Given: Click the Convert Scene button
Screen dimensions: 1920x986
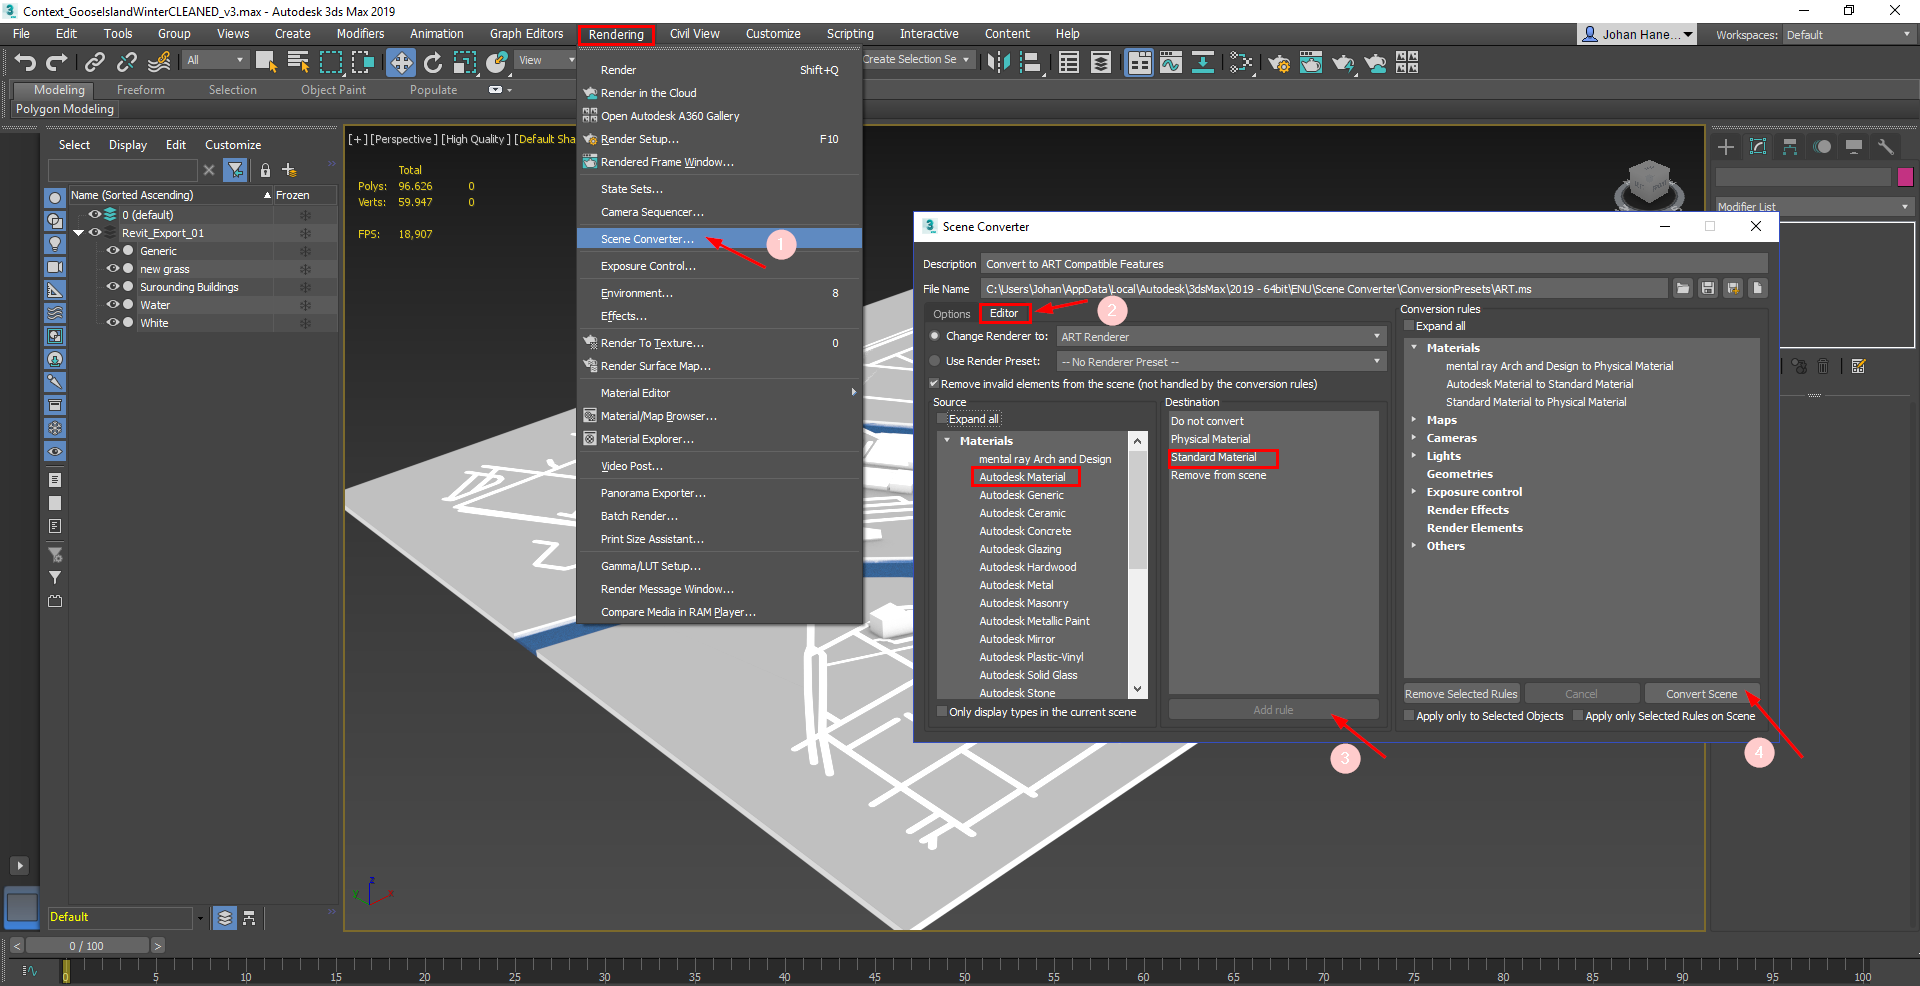Looking at the screenshot, I should point(1700,694).
